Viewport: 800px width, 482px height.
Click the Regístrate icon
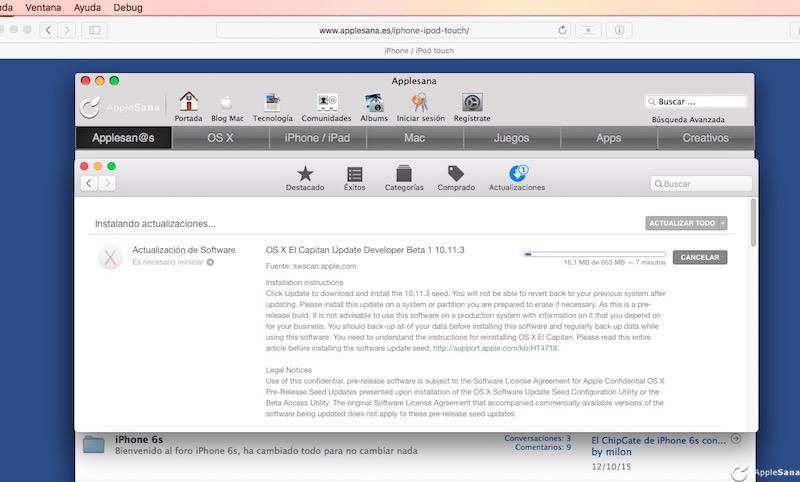(x=472, y=103)
